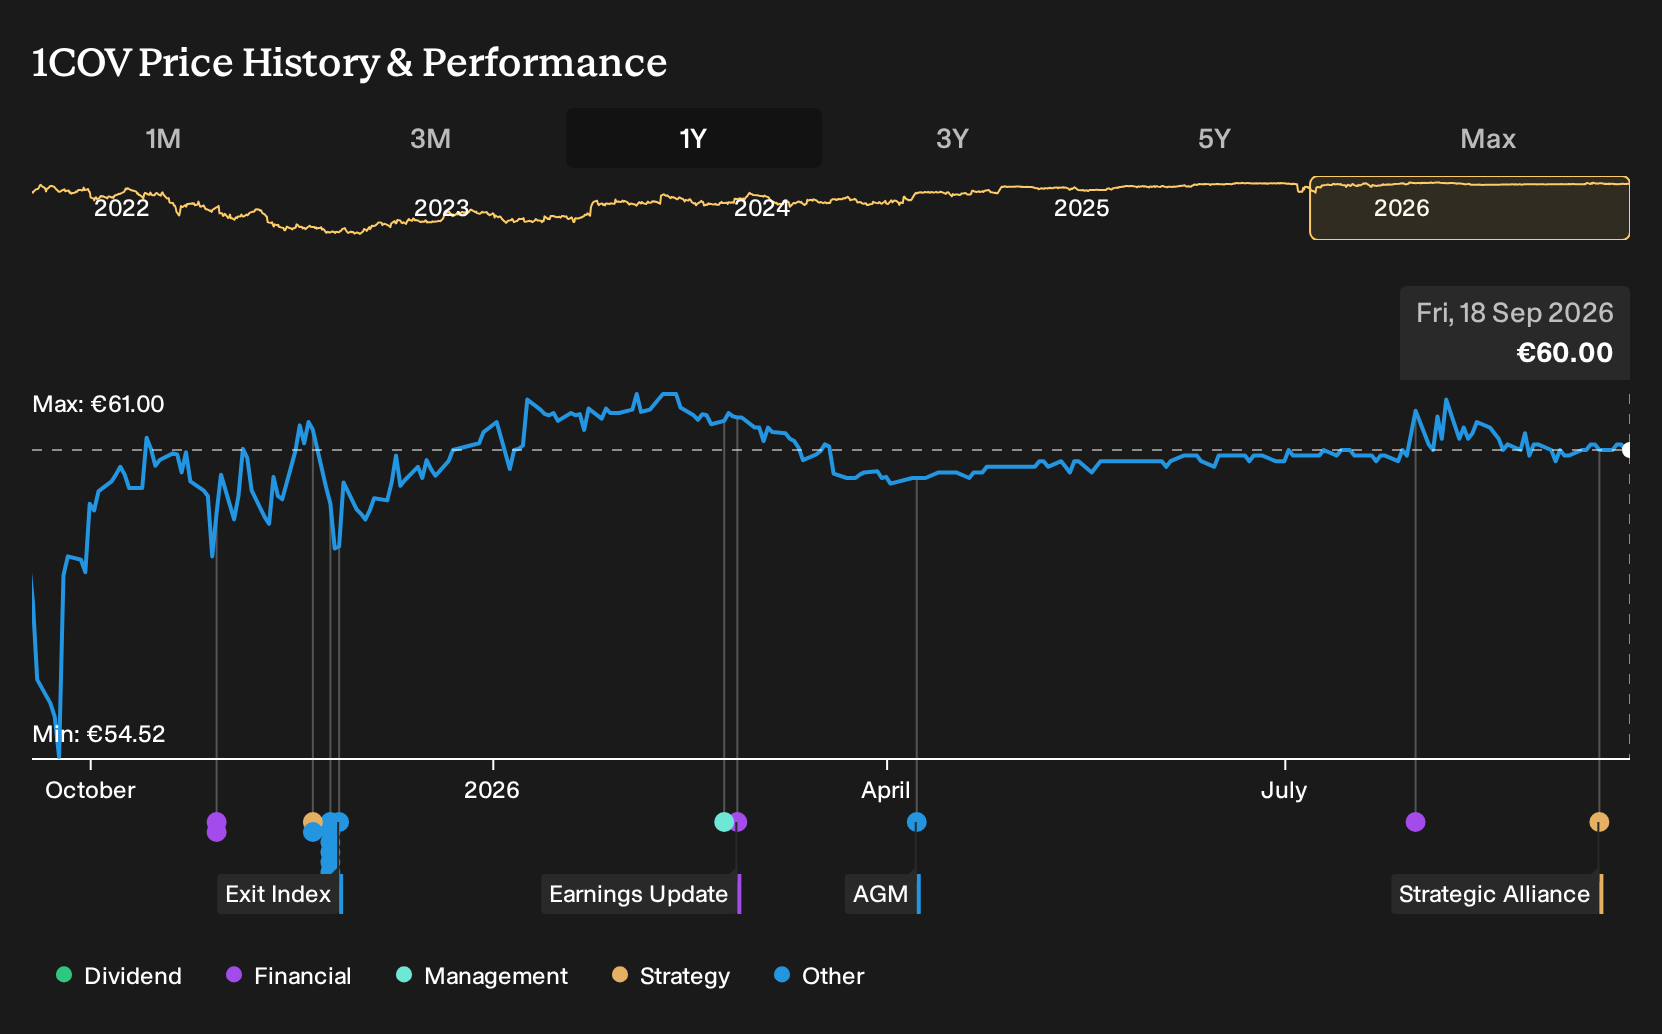Click the 1COV Price History & Performance heading

click(349, 62)
